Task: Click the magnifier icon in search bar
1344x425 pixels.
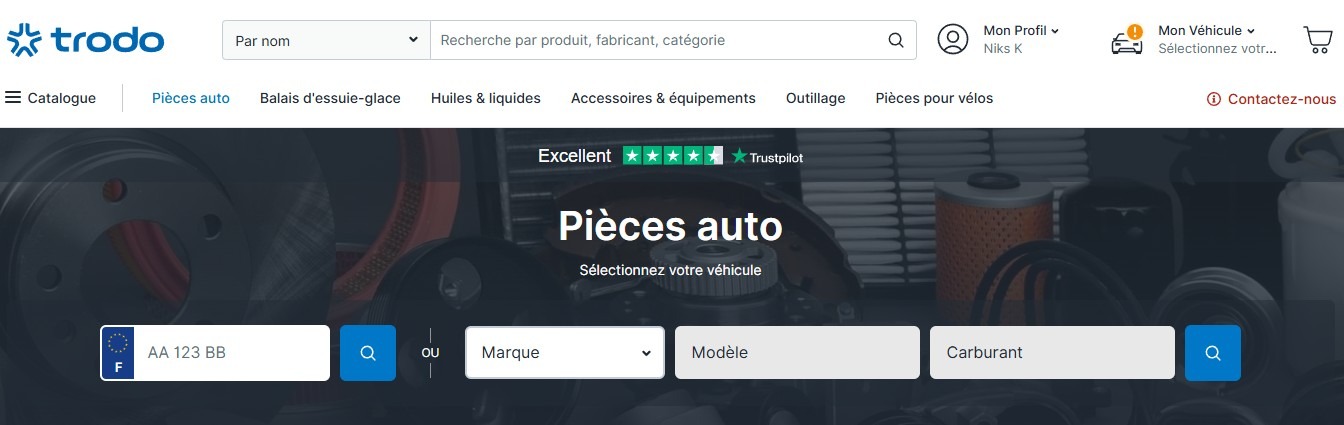Action: (x=896, y=41)
